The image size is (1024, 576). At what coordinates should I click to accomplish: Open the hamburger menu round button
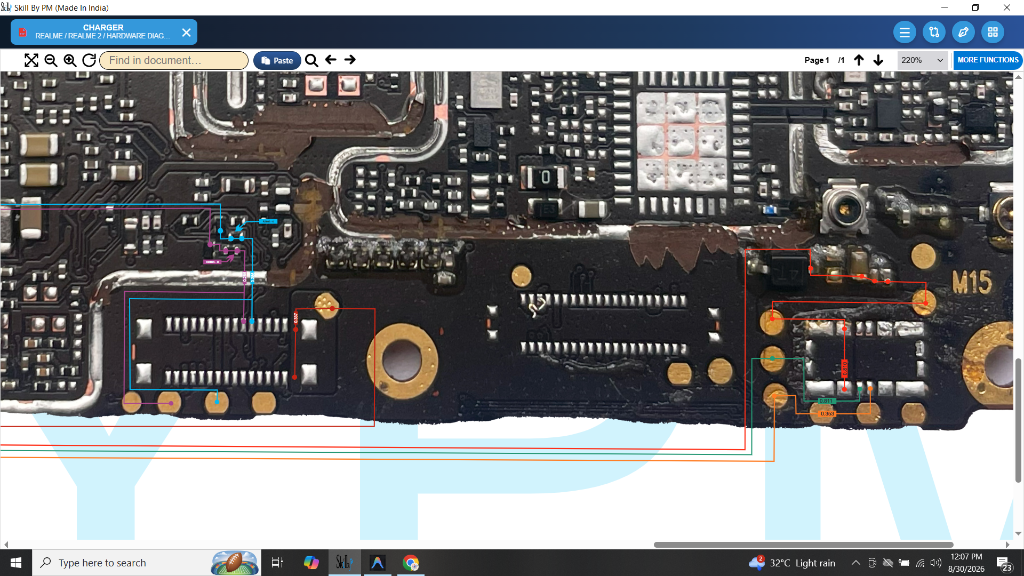coord(904,32)
